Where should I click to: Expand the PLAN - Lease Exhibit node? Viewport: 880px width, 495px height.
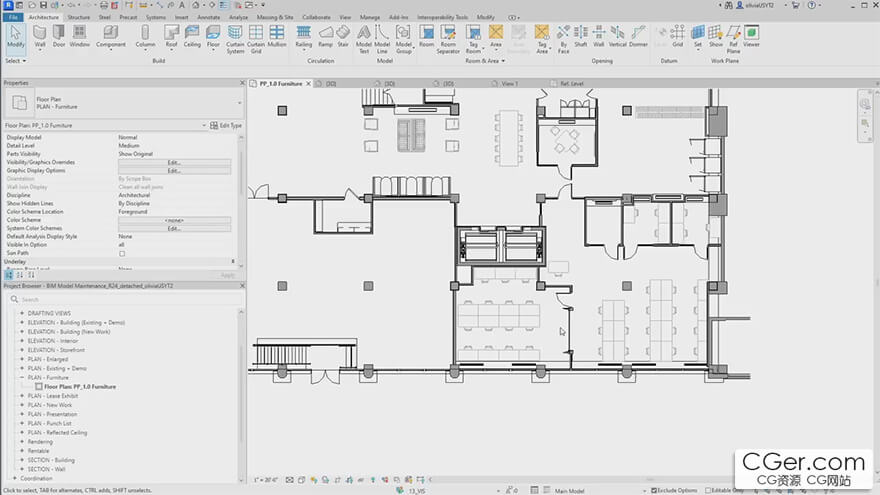pyautogui.click(x=21, y=396)
